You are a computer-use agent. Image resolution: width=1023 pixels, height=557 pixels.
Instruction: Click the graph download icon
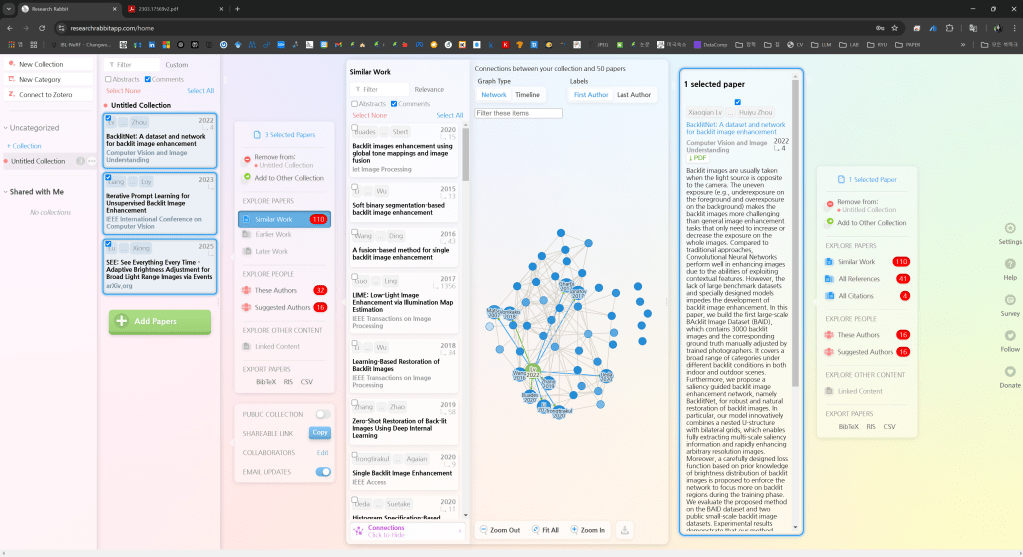coord(625,530)
